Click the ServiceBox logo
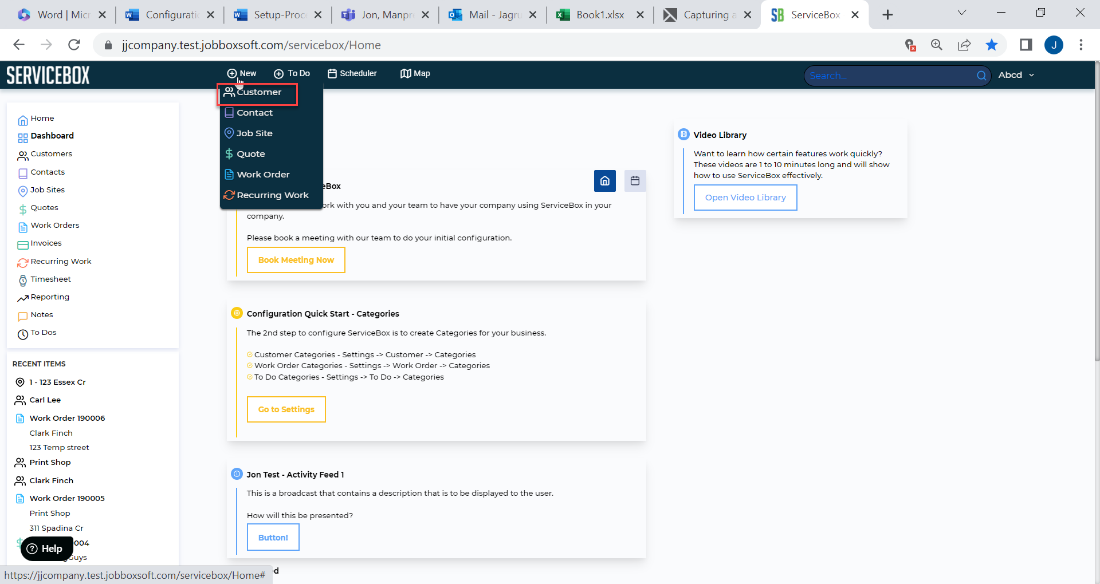 (x=48, y=75)
